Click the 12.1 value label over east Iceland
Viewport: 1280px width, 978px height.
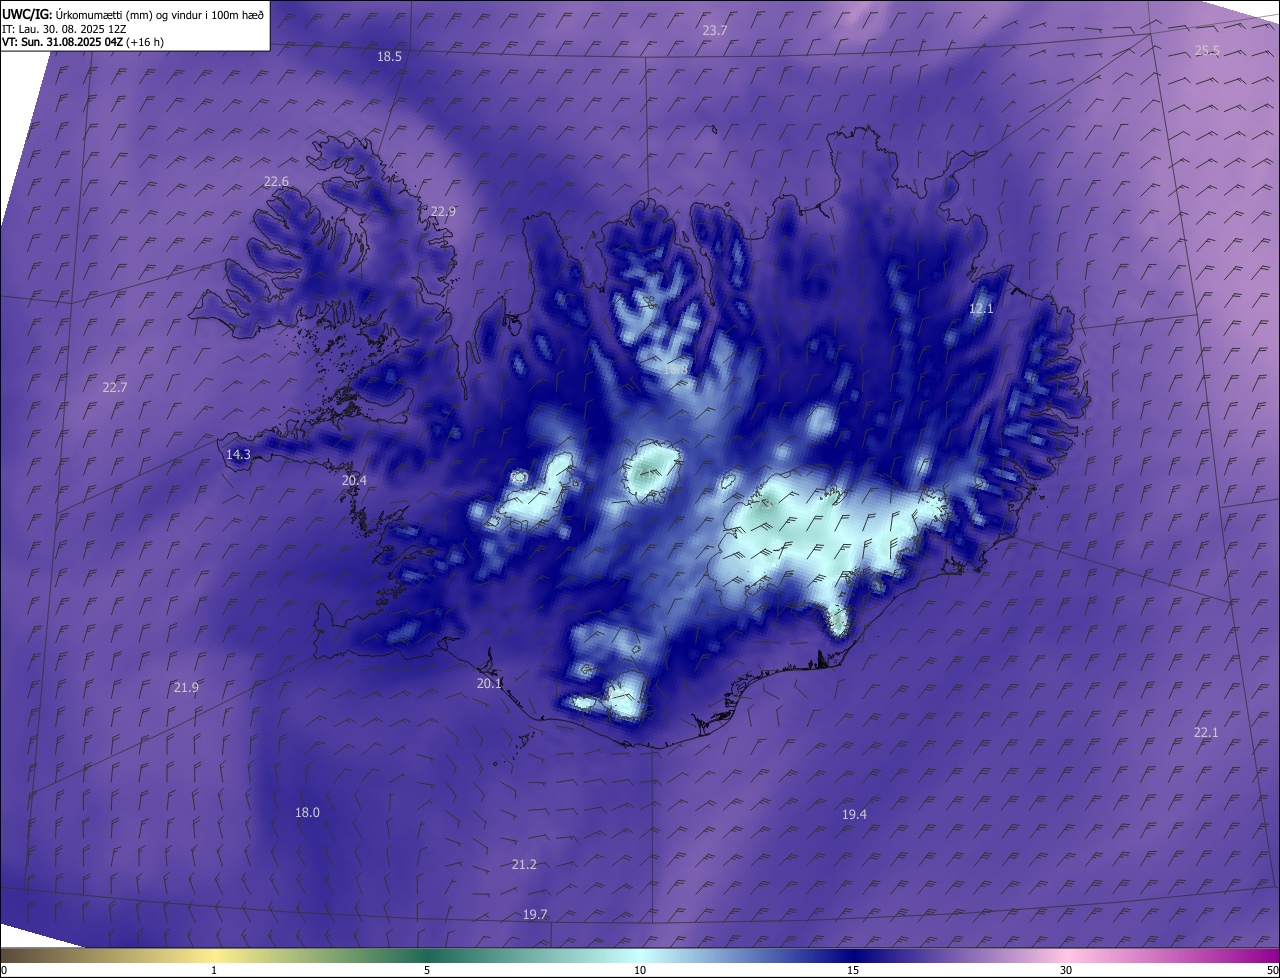[x=981, y=309]
